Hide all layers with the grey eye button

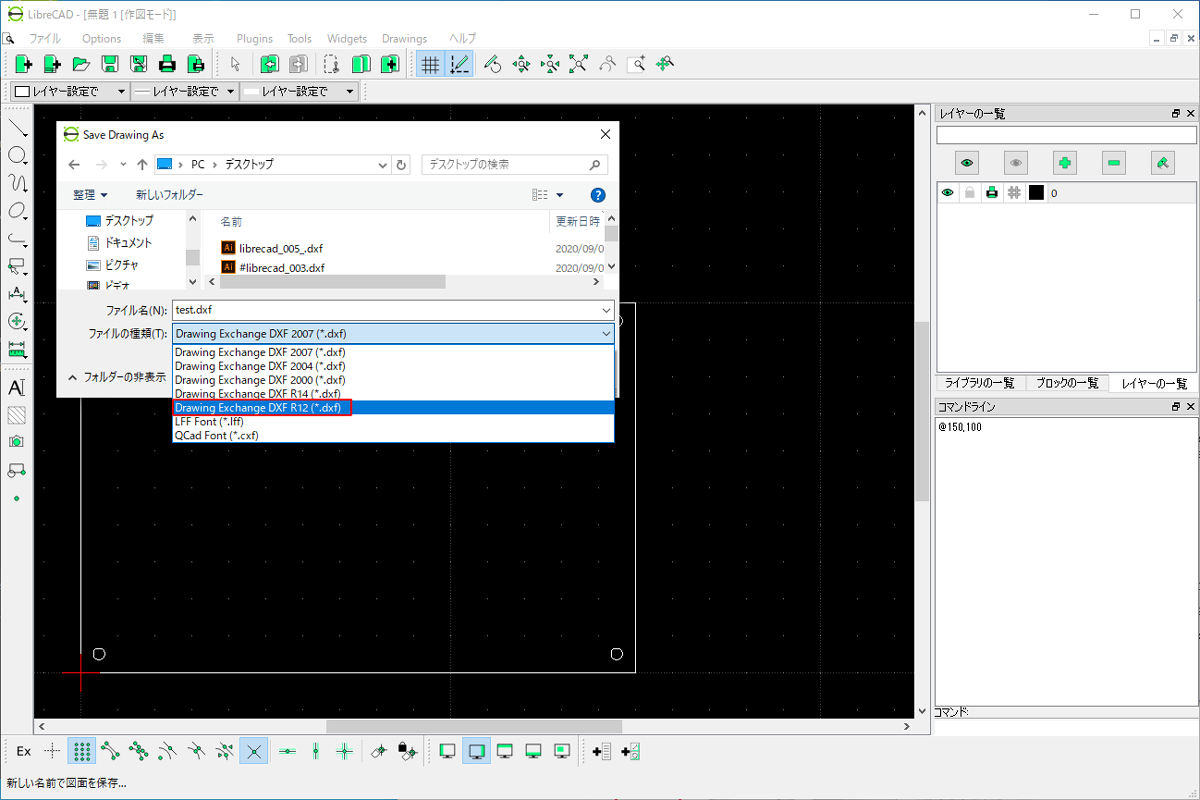pos(1016,163)
